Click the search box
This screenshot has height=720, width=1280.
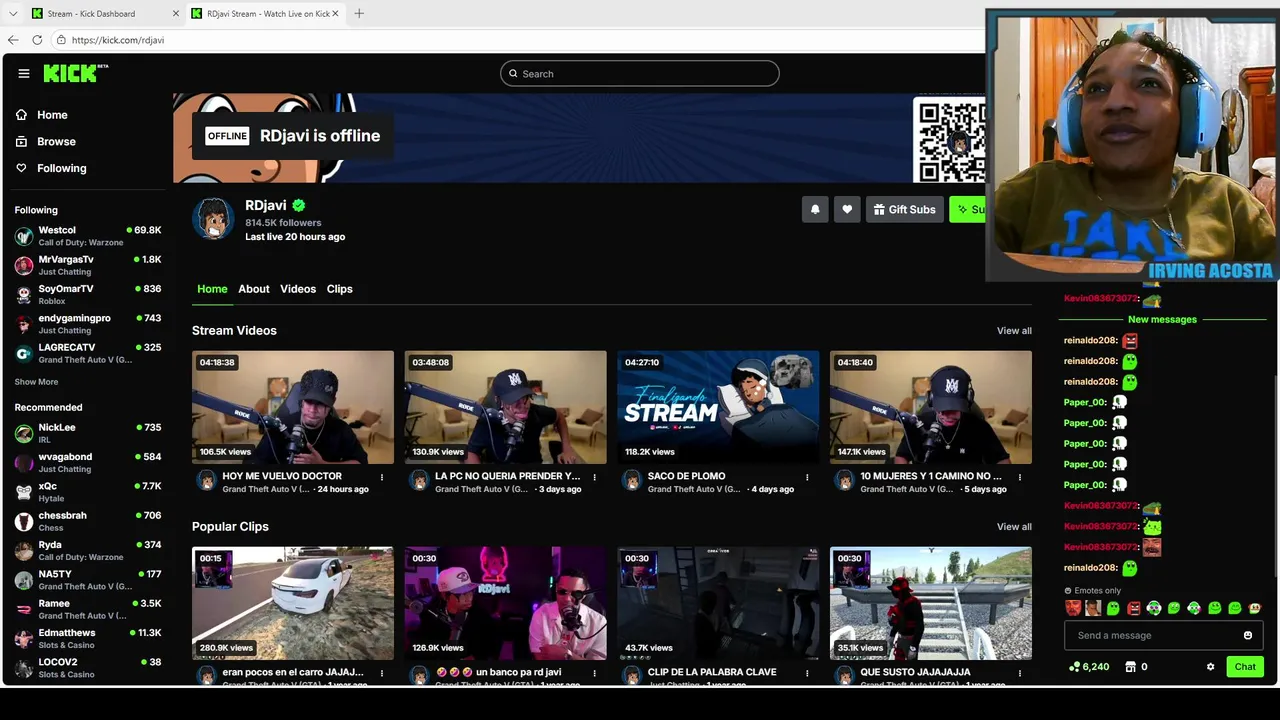click(640, 73)
